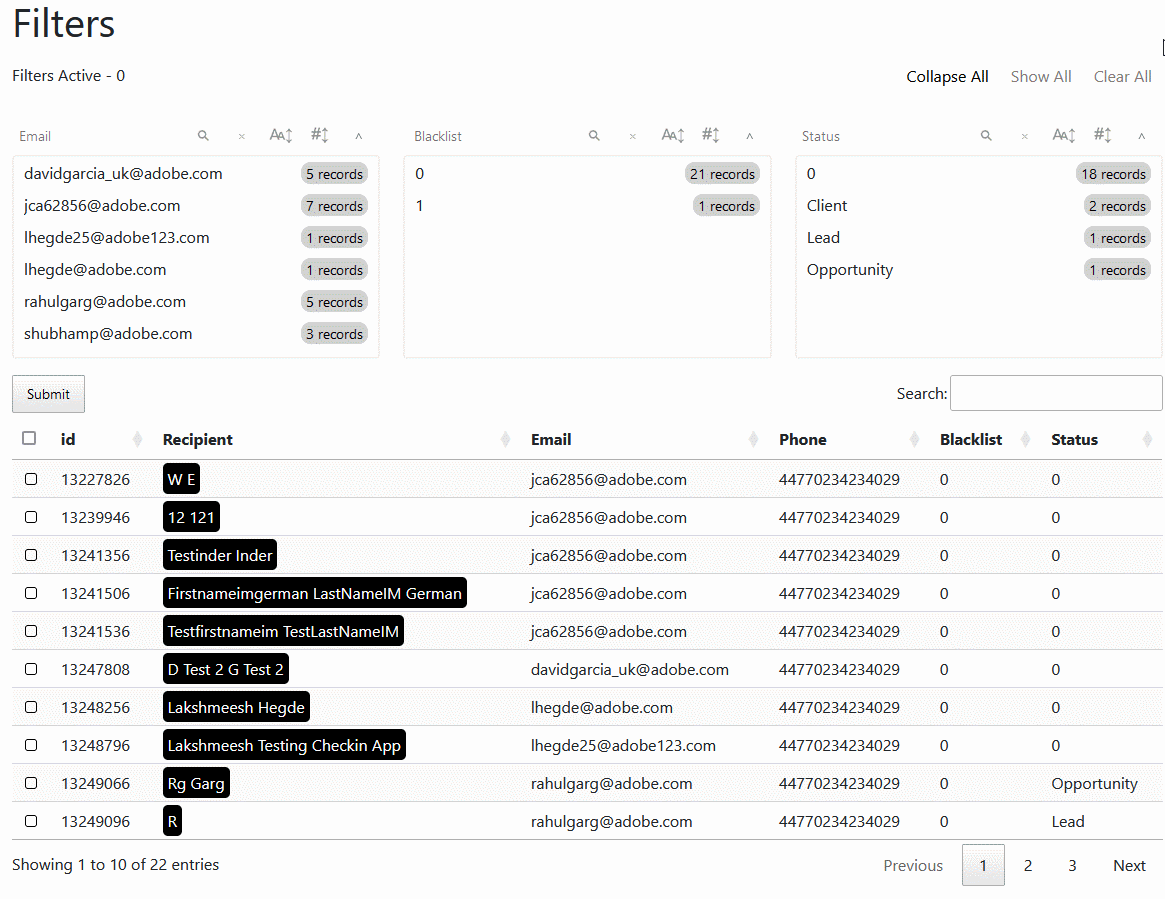Select Blacklist value 1 with 1 records

(x=587, y=206)
